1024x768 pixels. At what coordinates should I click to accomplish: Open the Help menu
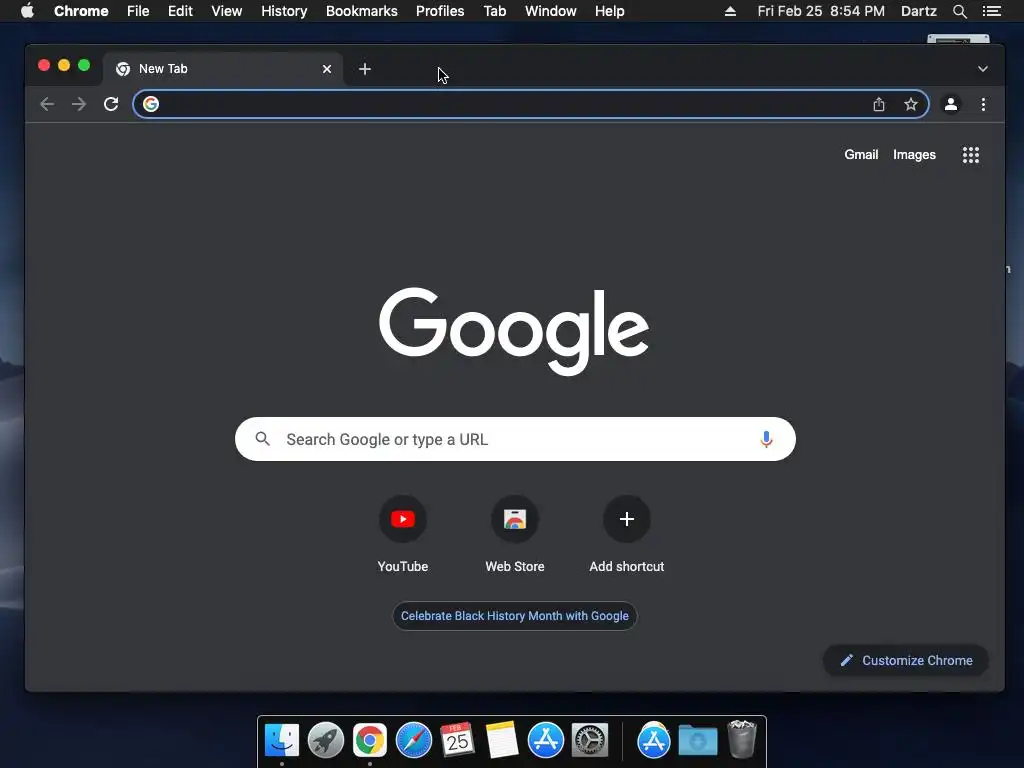[x=609, y=11]
